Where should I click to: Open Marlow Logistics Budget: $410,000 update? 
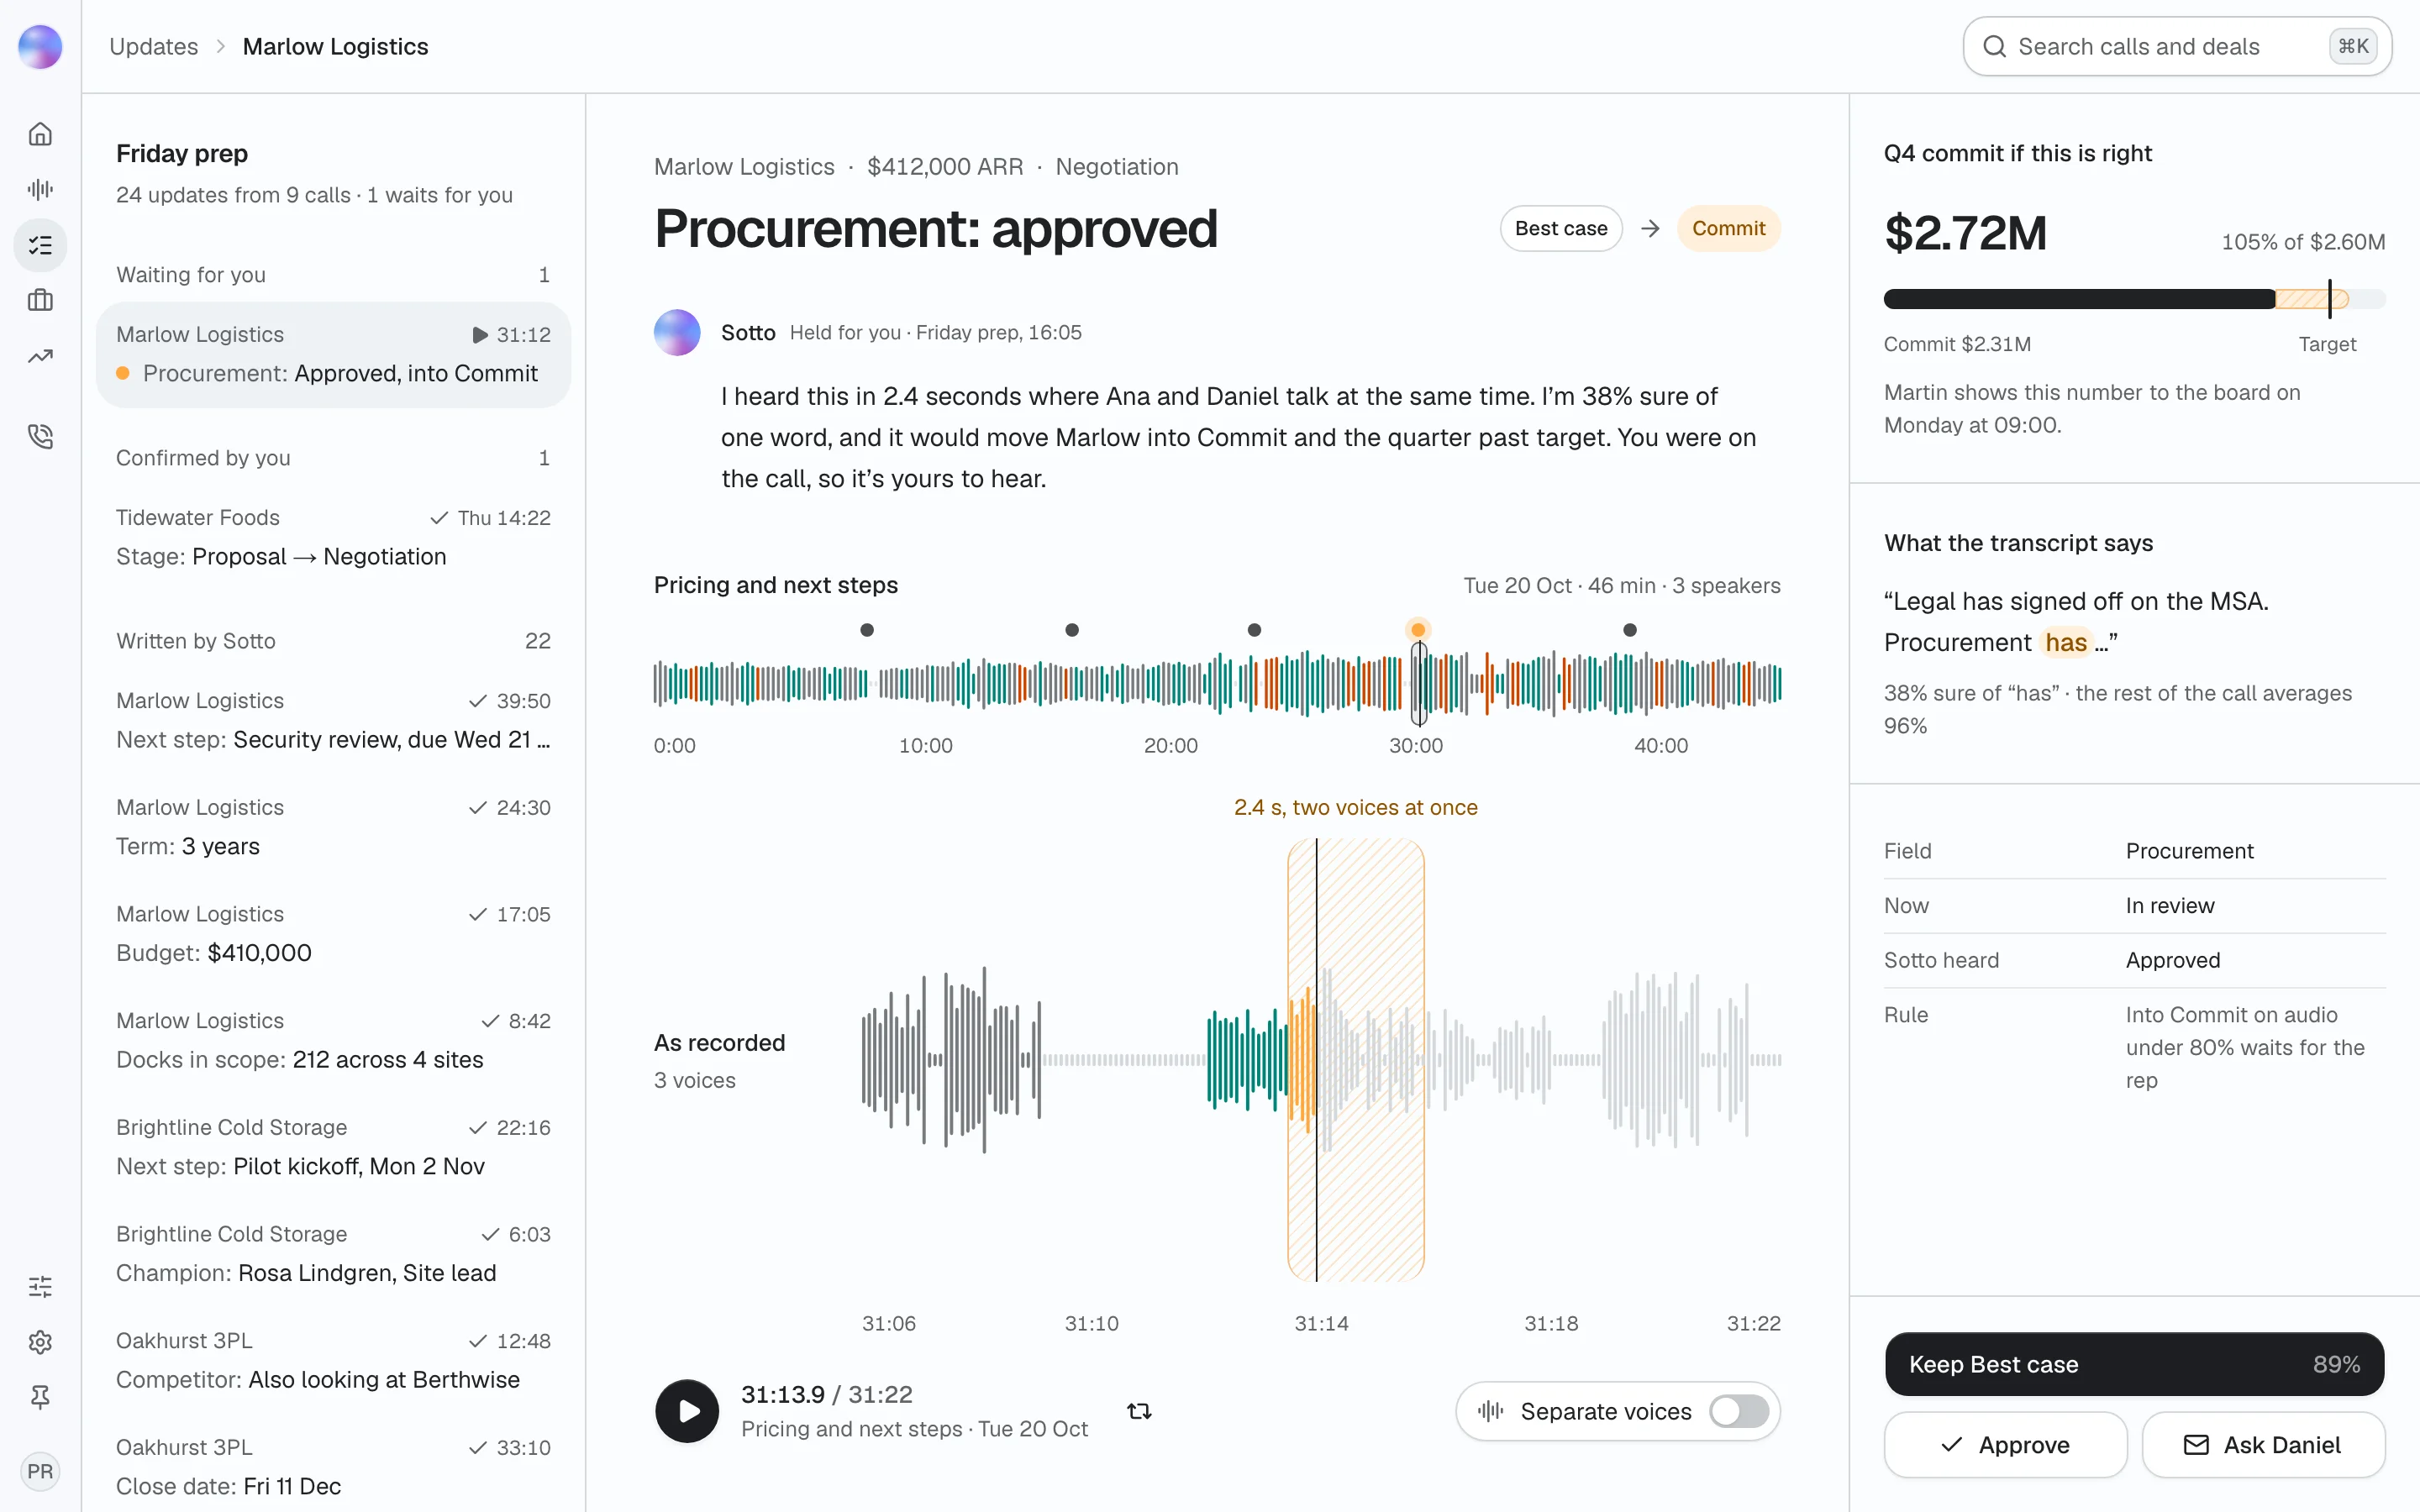pyautogui.click(x=333, y=933)
